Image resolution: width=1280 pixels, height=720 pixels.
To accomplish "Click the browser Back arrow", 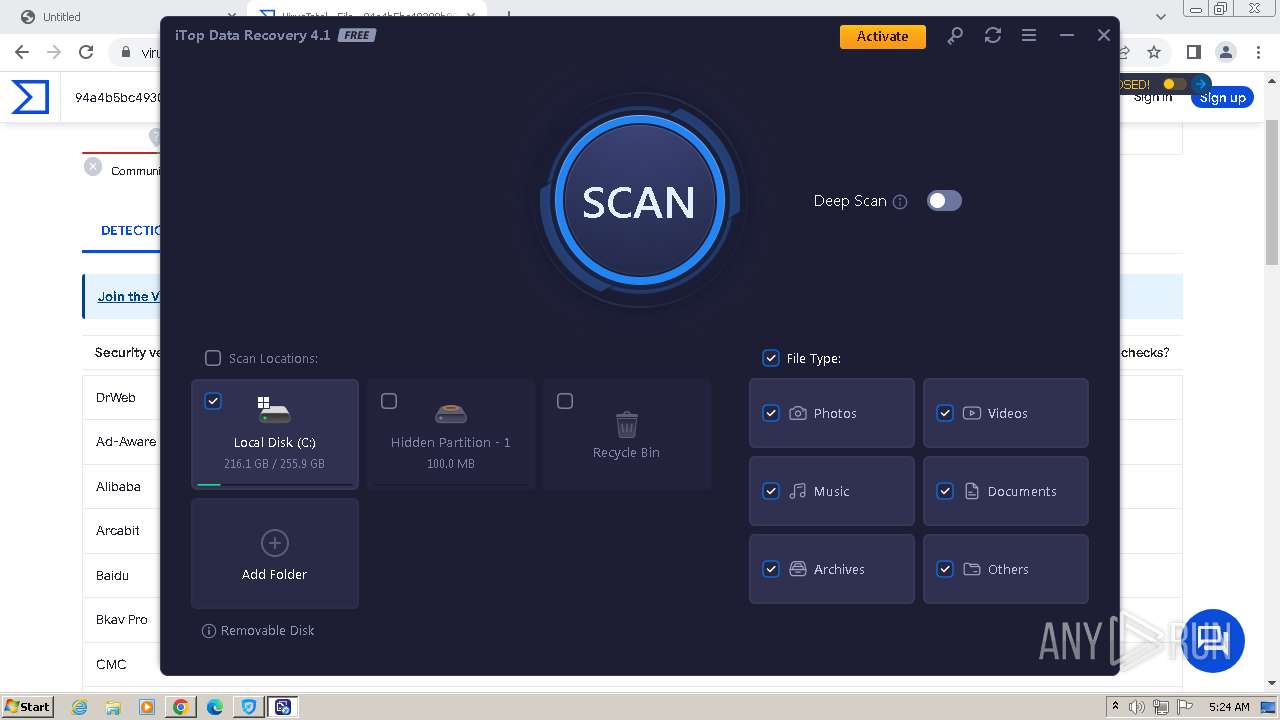I will [x=22, y=52].
